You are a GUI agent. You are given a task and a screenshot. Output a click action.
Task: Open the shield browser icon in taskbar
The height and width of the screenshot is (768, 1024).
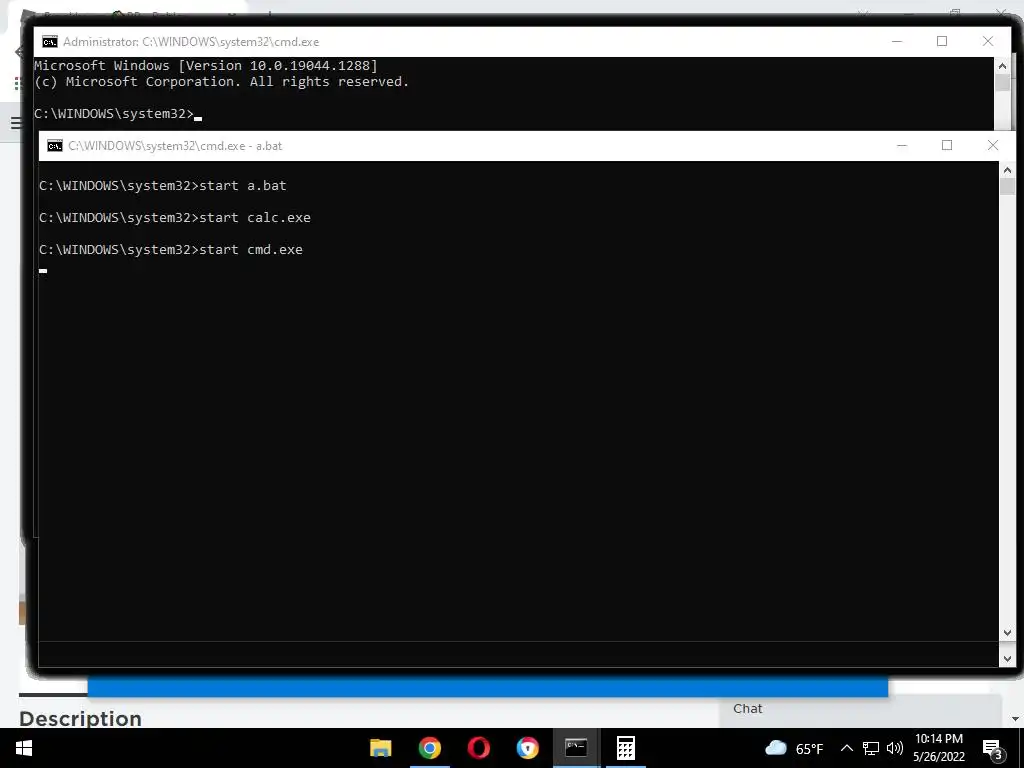click(x=528, y=748)
